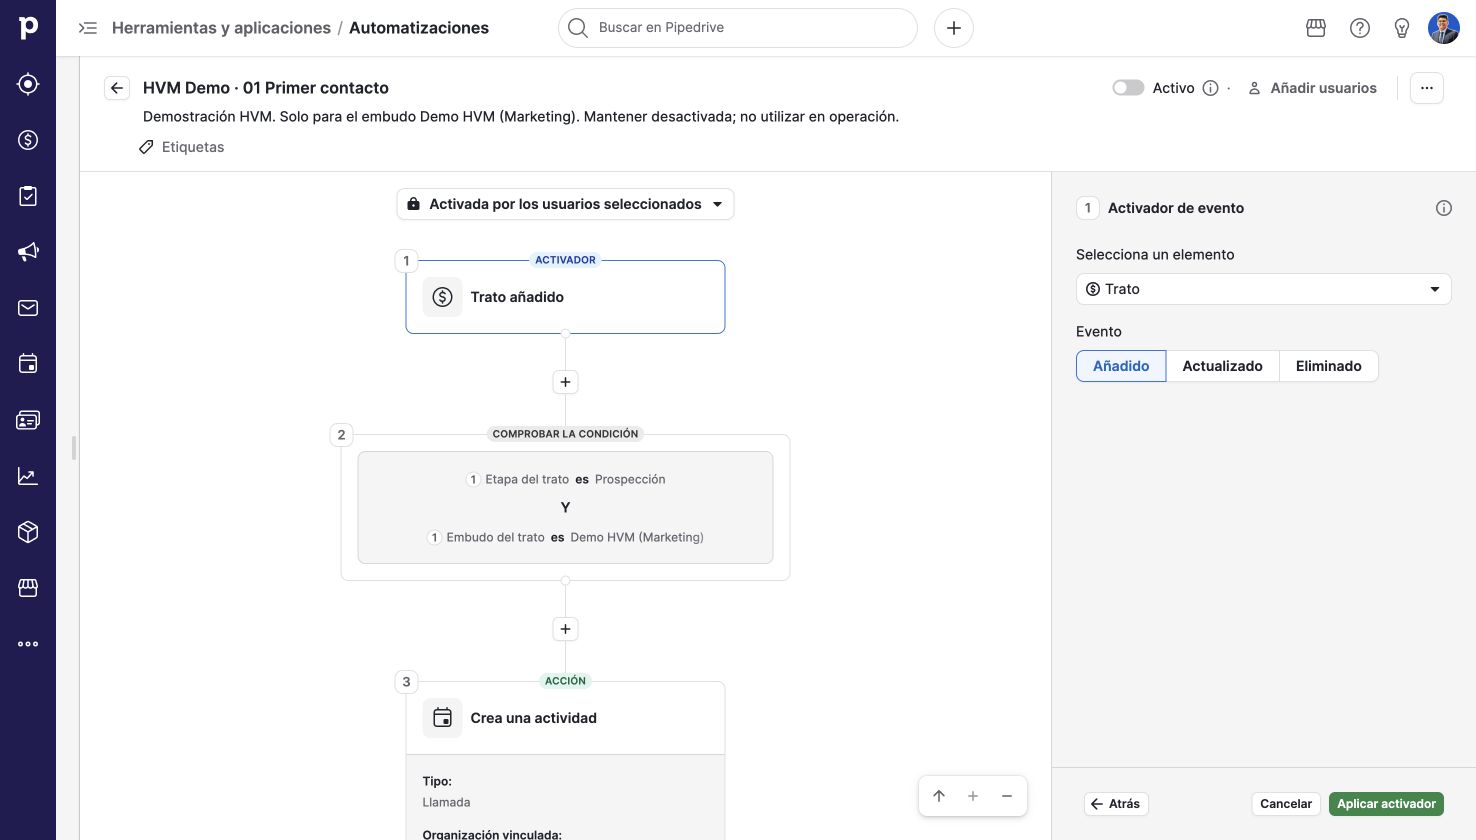Select Crea una actividad action card

(x=565, y=718)
